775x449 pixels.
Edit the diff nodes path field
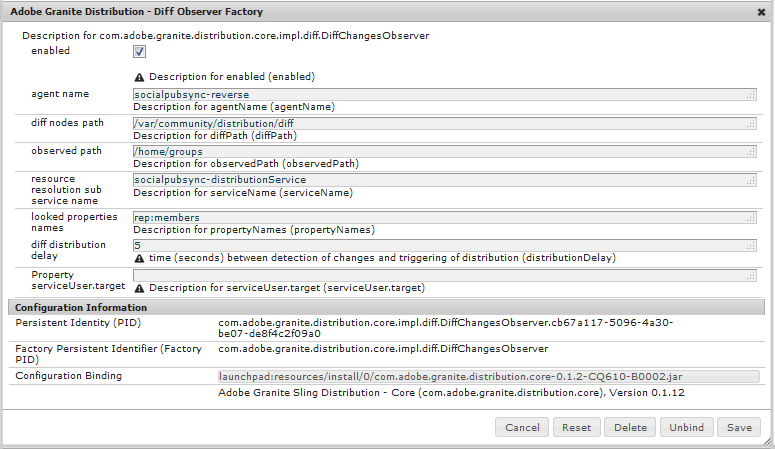point(445,124)
